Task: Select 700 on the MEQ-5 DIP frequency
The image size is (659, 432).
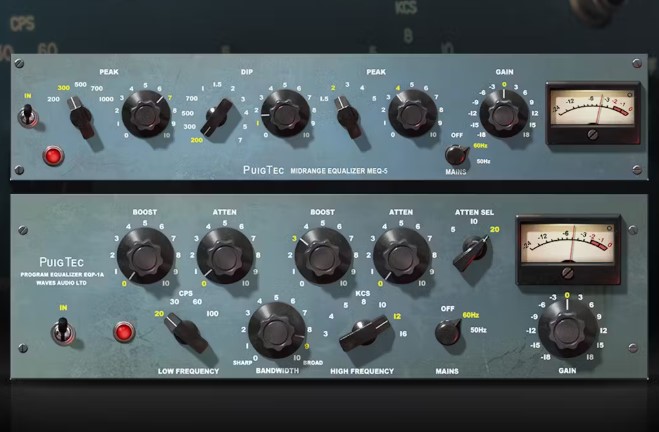Action: point(192,98)
